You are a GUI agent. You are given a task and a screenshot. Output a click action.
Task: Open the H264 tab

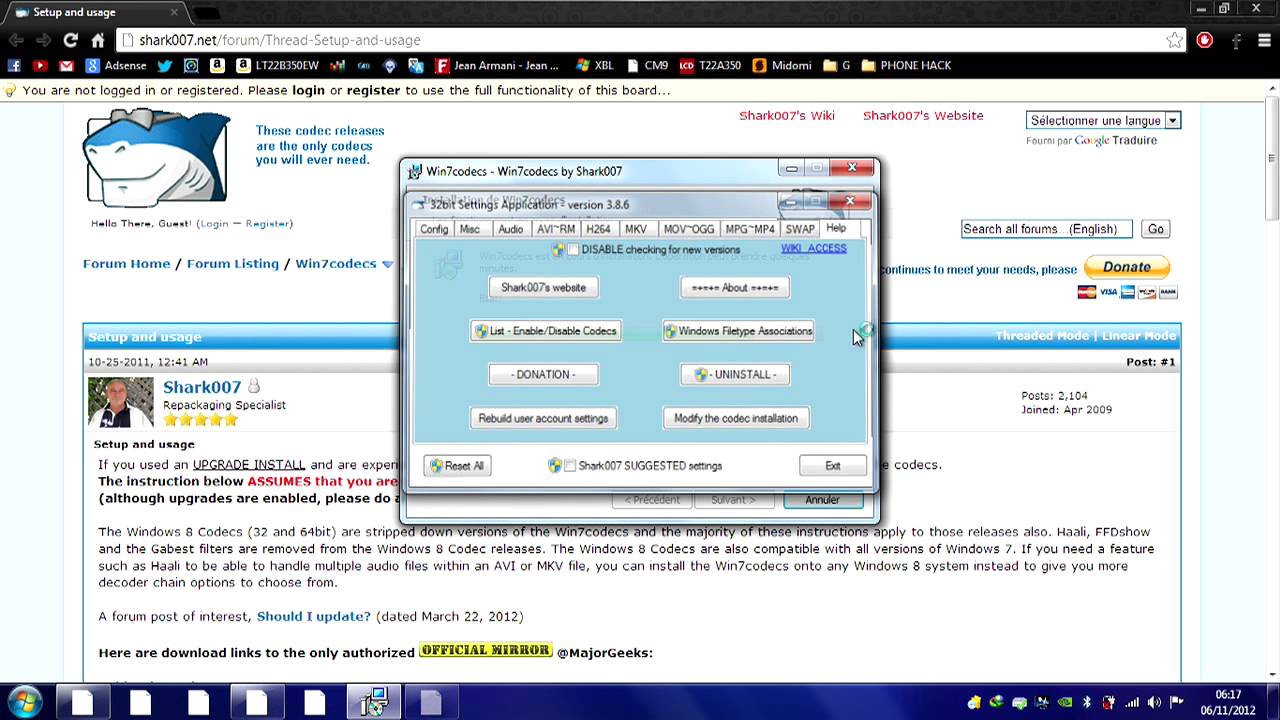pos(598,229)
